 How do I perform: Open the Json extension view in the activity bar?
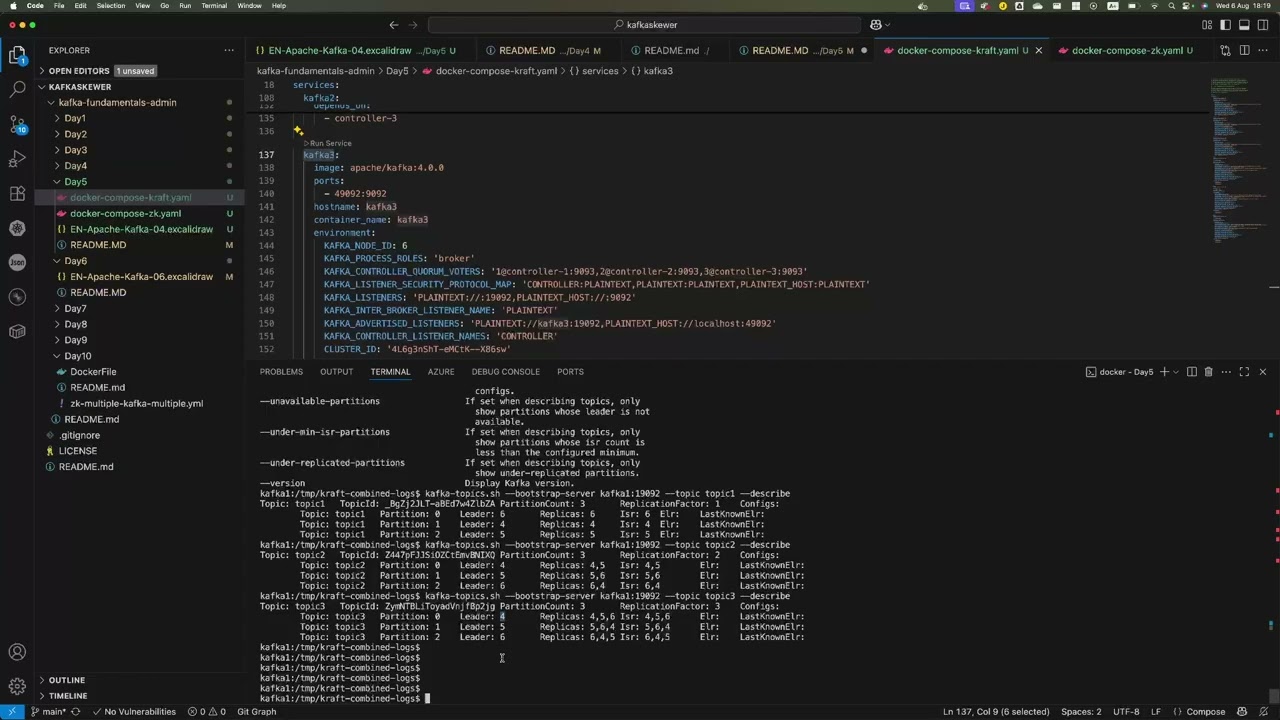pyautogui.click(x=17, y=262)
